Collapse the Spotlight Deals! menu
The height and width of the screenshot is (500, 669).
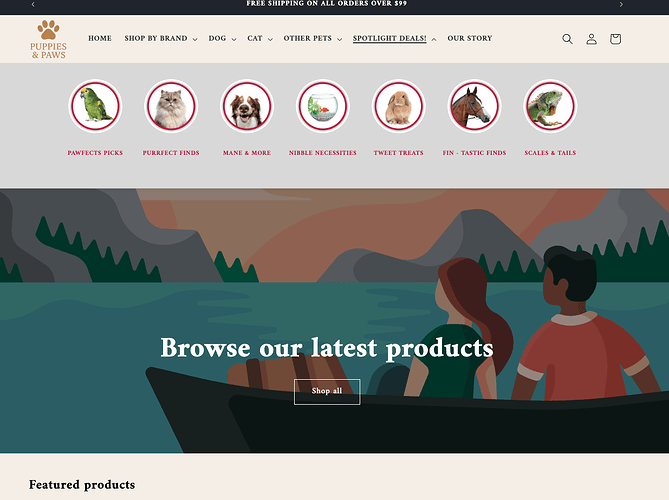tap(394, 38)
